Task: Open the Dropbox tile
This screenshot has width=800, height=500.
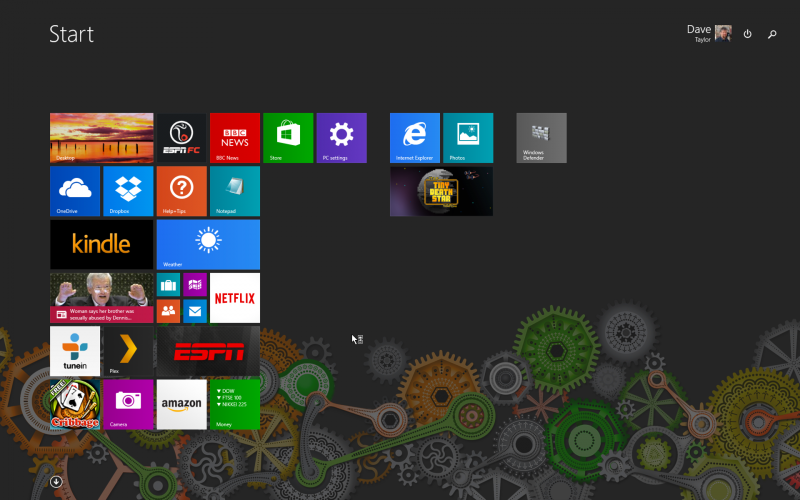Action: pyautogui.click(x=128, y=191)
